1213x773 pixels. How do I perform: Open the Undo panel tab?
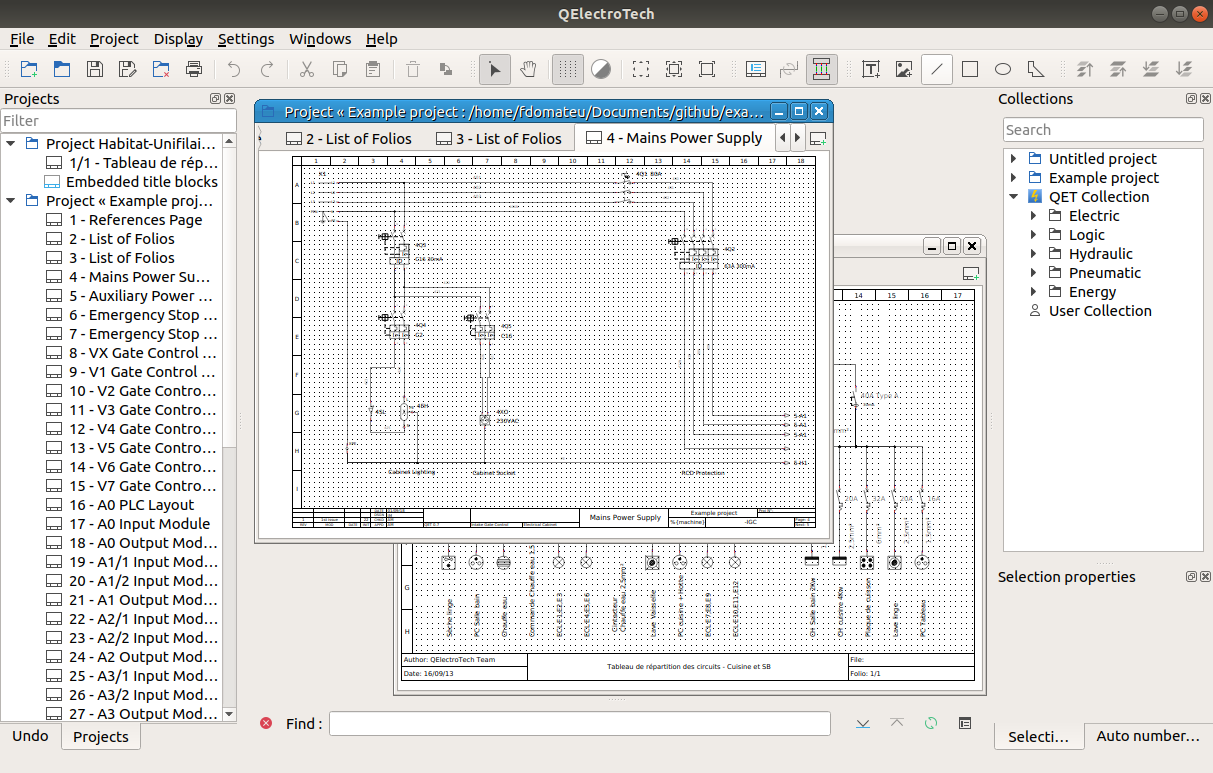click(30, 736)
